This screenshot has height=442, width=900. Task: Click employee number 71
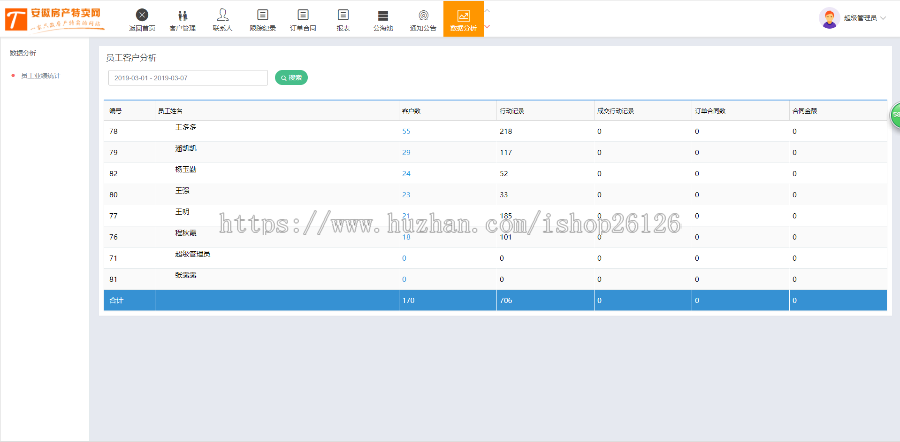[113, 258]
